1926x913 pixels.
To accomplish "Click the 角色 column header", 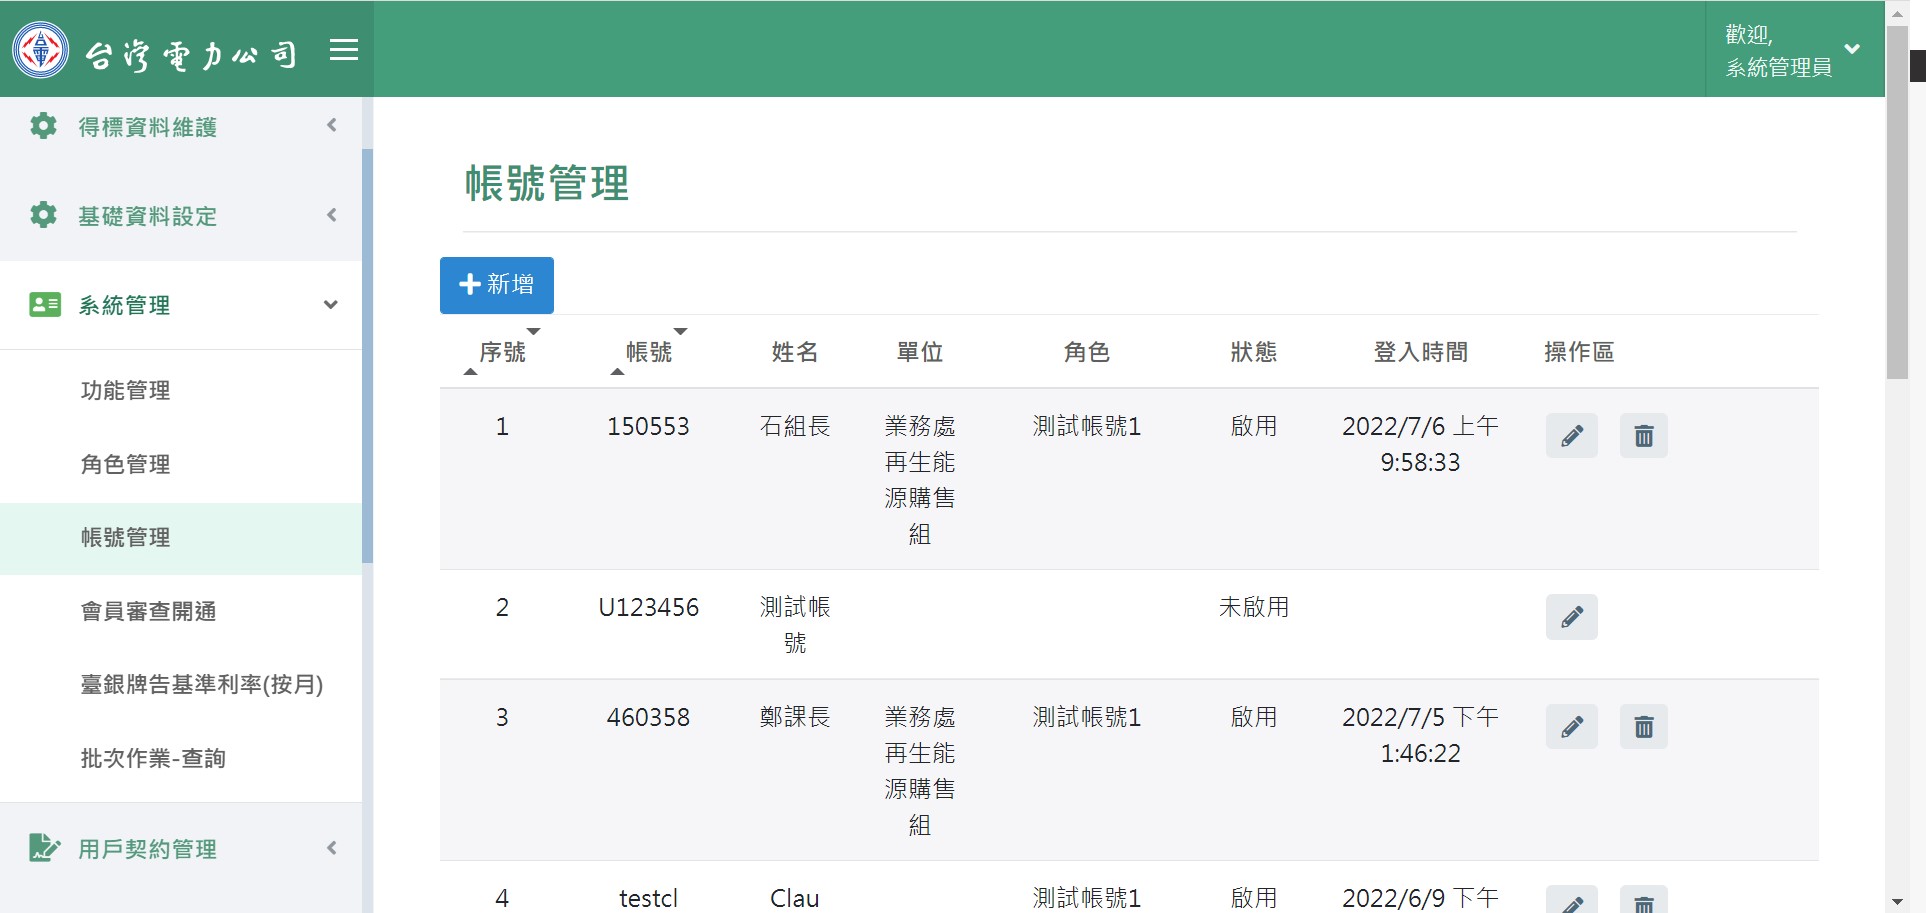I will point(1087,352).
